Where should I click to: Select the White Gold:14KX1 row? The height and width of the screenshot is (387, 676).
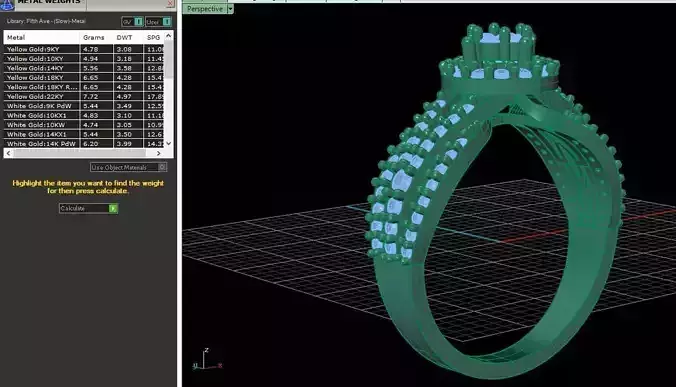pyautogui.click(x=84, y=134)
